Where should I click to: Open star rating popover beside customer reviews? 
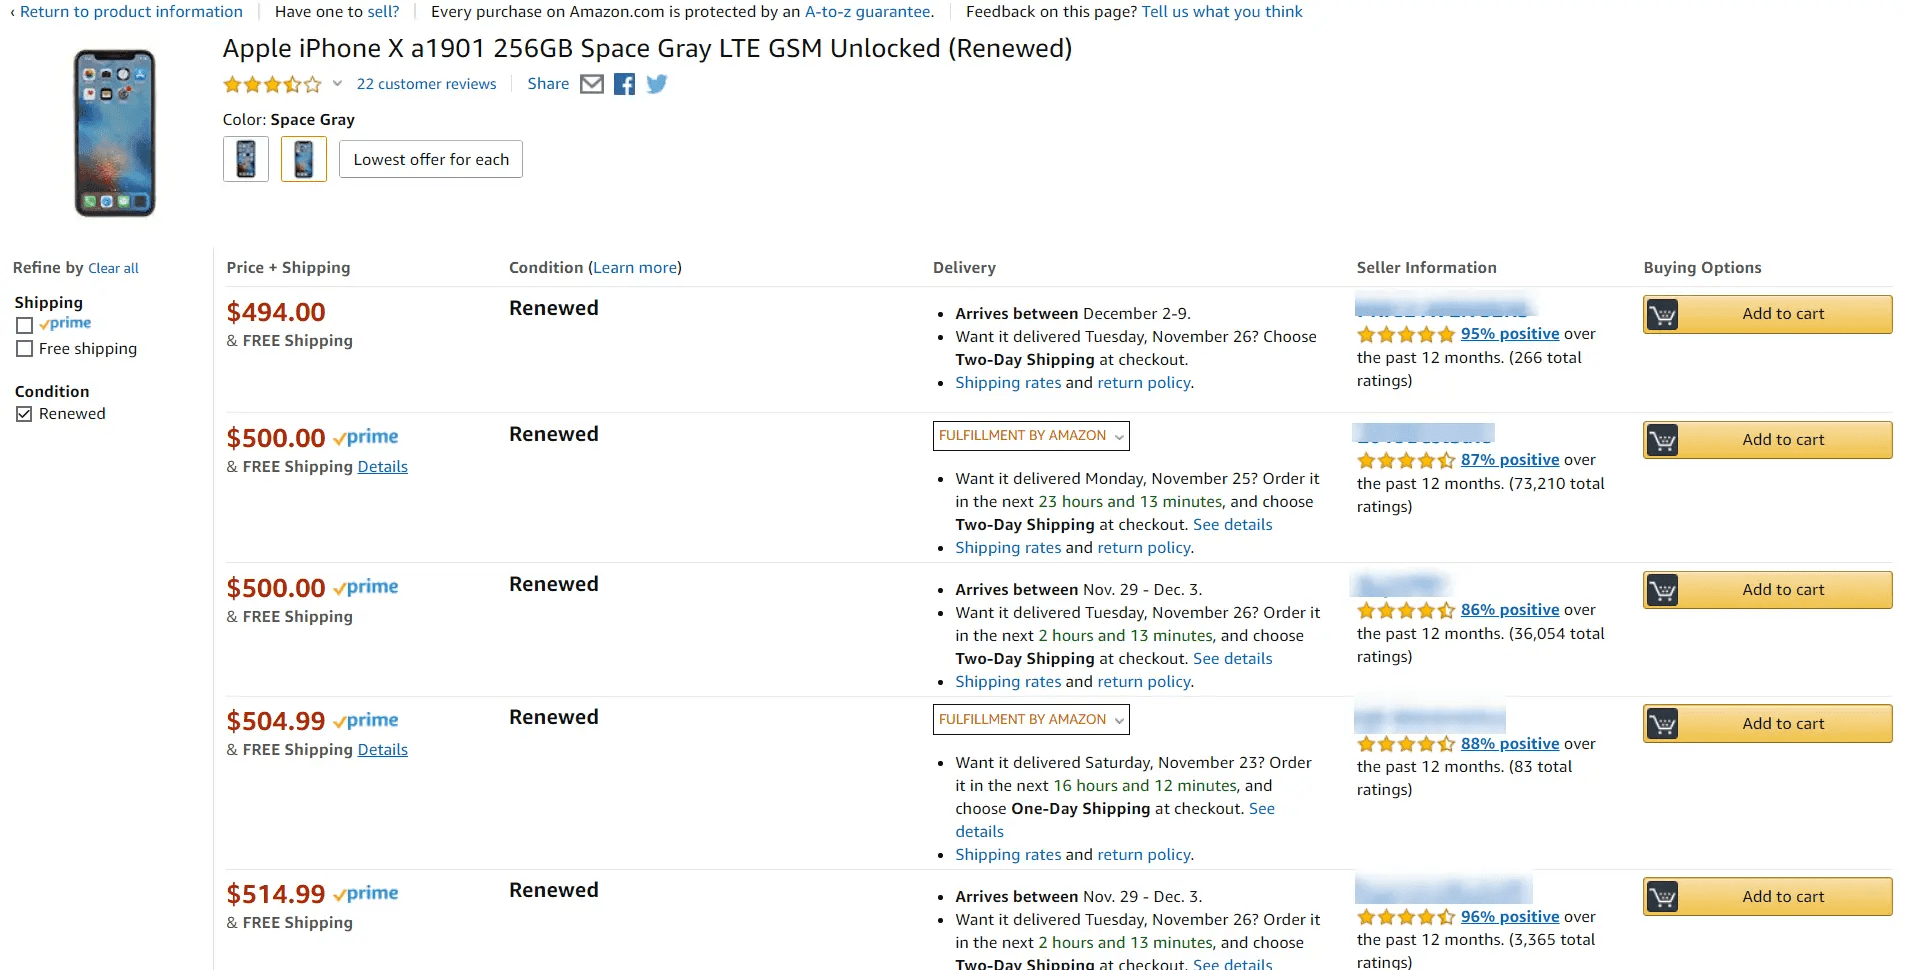(337, 84)
